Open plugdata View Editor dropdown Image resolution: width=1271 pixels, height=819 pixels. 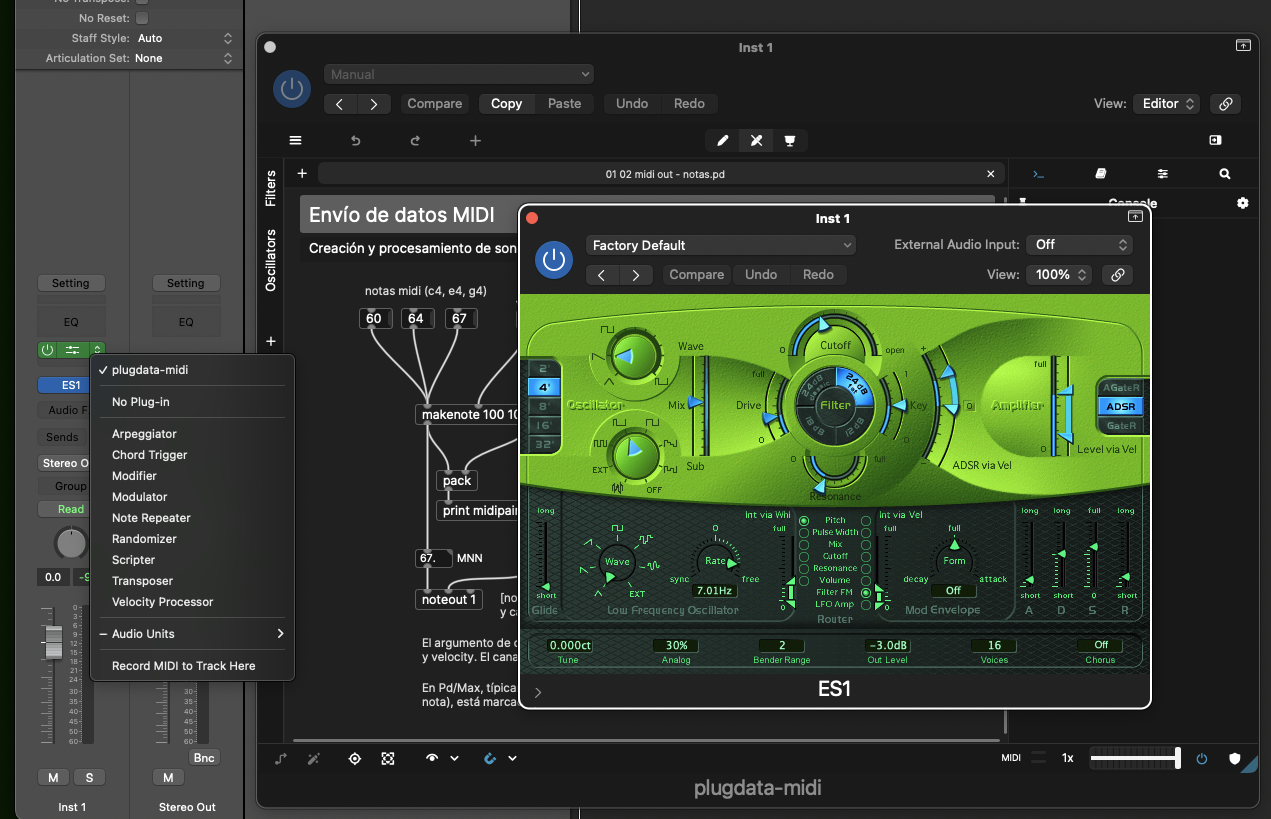coord(1167,103)
